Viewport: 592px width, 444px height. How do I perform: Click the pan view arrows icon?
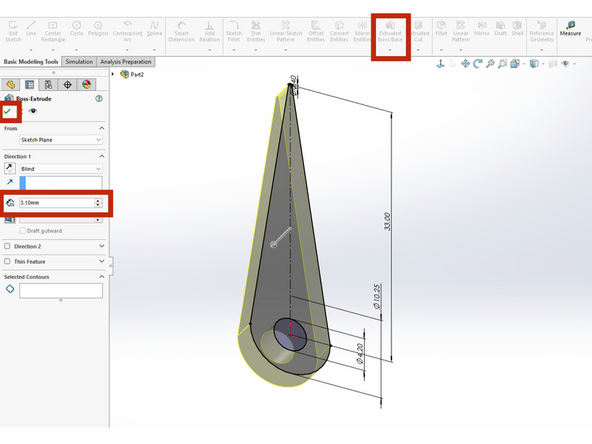[x=465, y=64]
